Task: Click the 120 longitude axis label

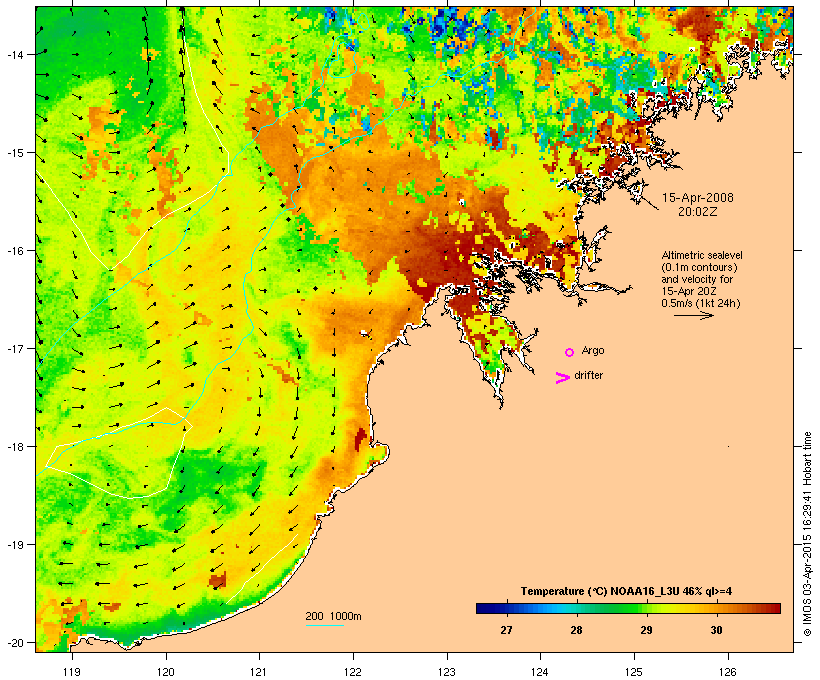Action: pyautogui.click(x=166, y=672)
